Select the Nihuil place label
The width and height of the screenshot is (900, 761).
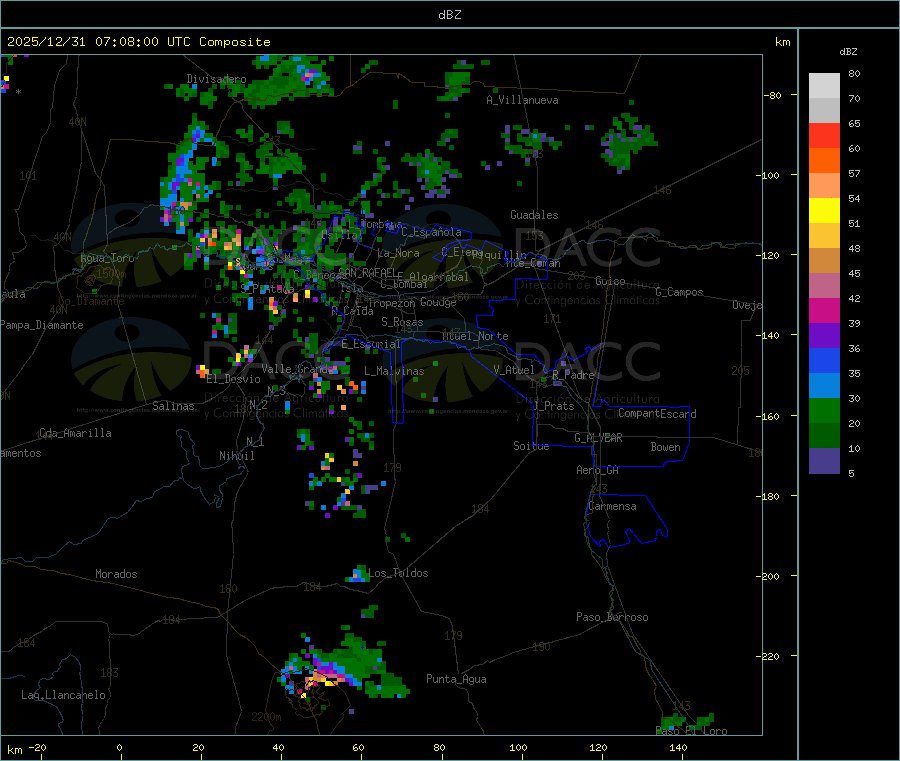pyautogui.click(x=237, y=456)
